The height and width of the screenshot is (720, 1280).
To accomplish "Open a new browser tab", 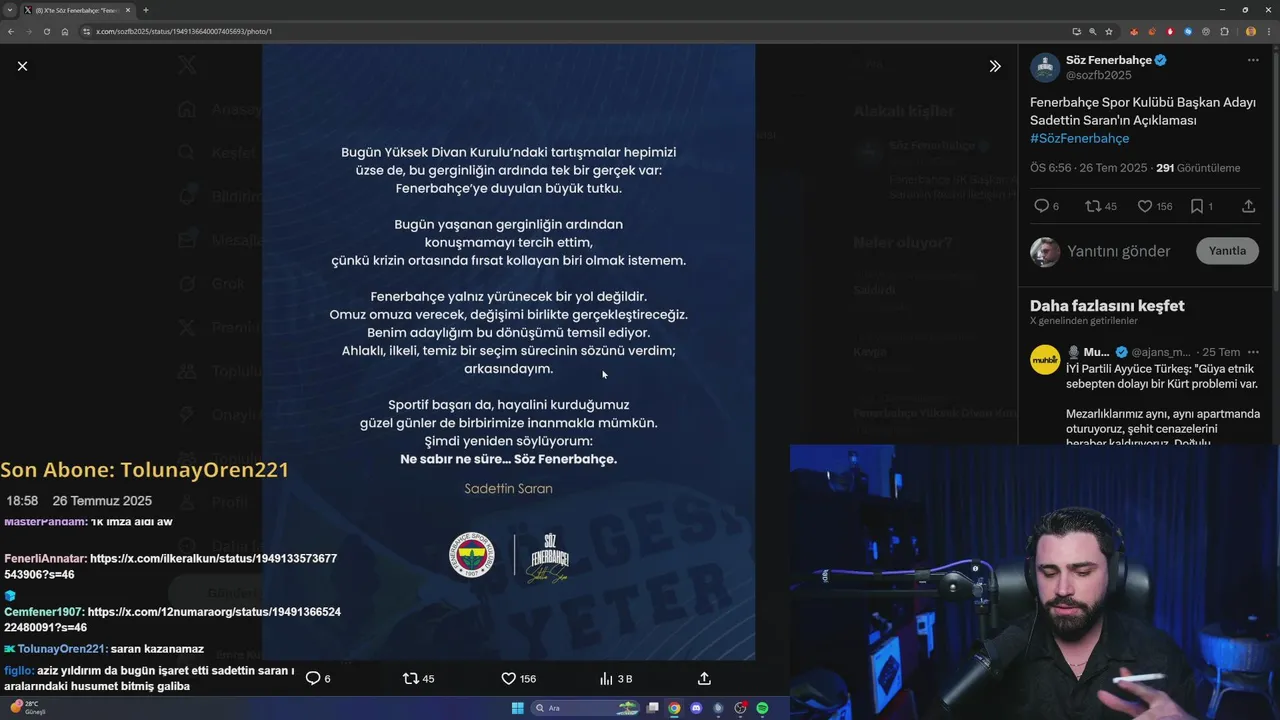I will coord(146,10).
